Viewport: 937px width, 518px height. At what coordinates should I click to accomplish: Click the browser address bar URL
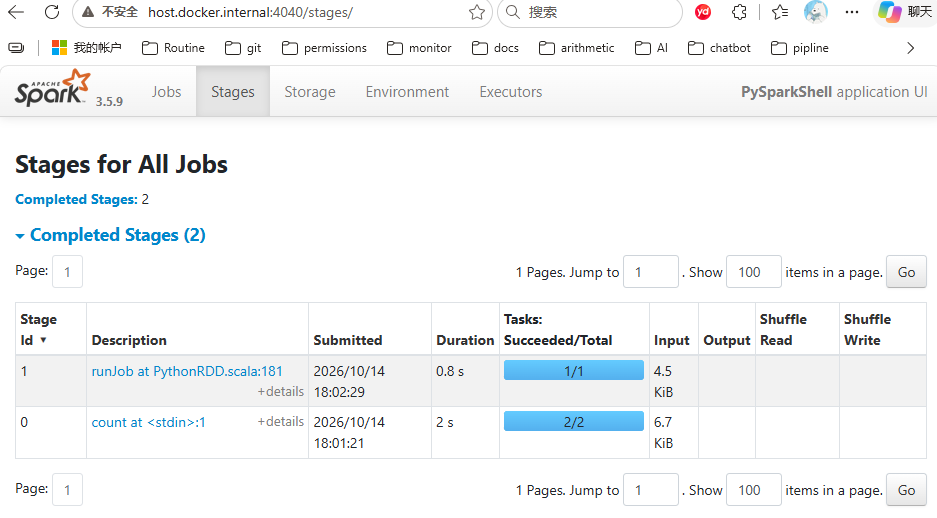pos(250,12)
